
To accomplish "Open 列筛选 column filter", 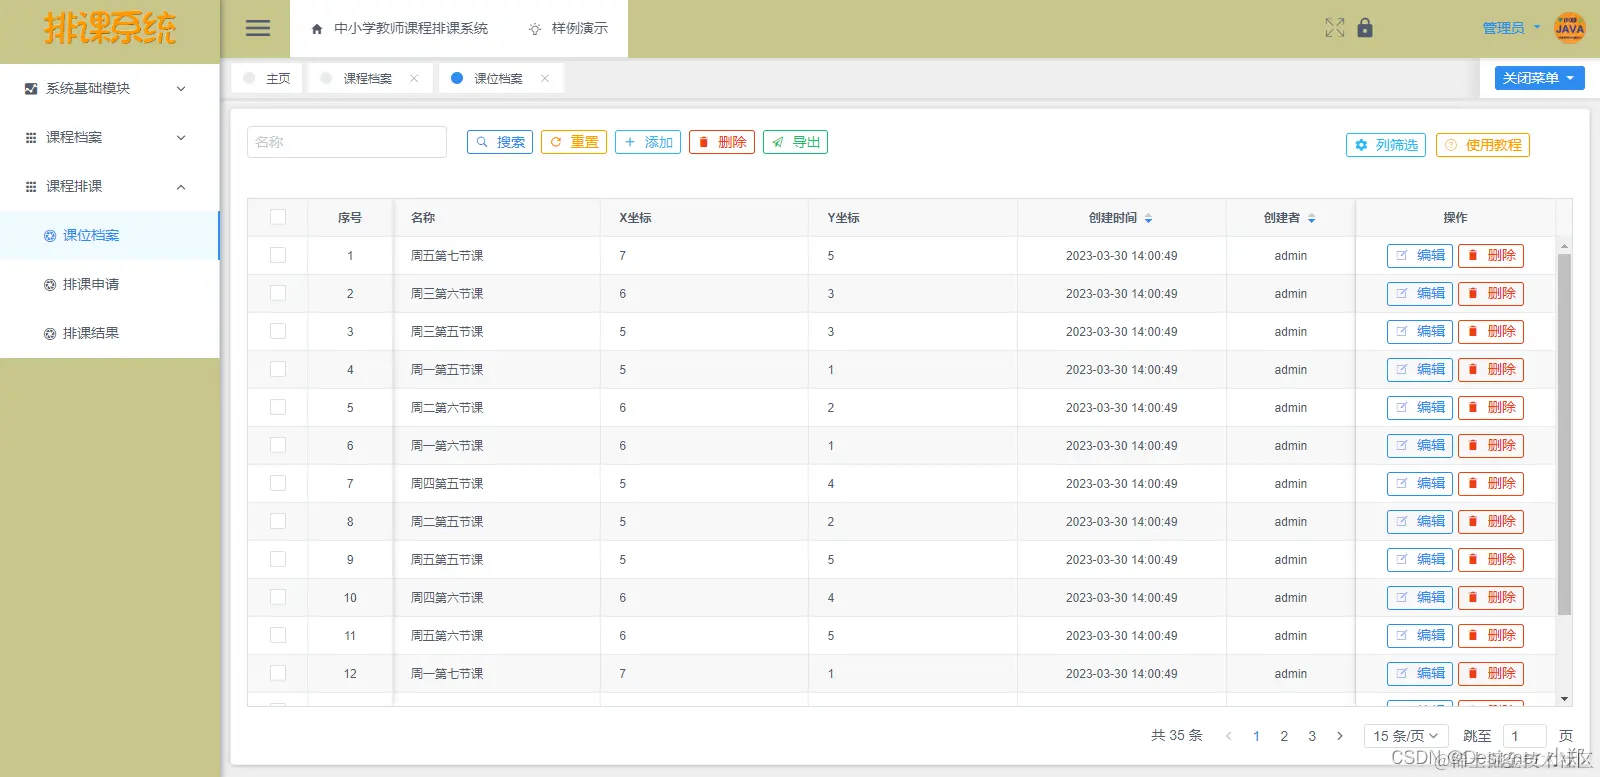I will point(1386,145).
